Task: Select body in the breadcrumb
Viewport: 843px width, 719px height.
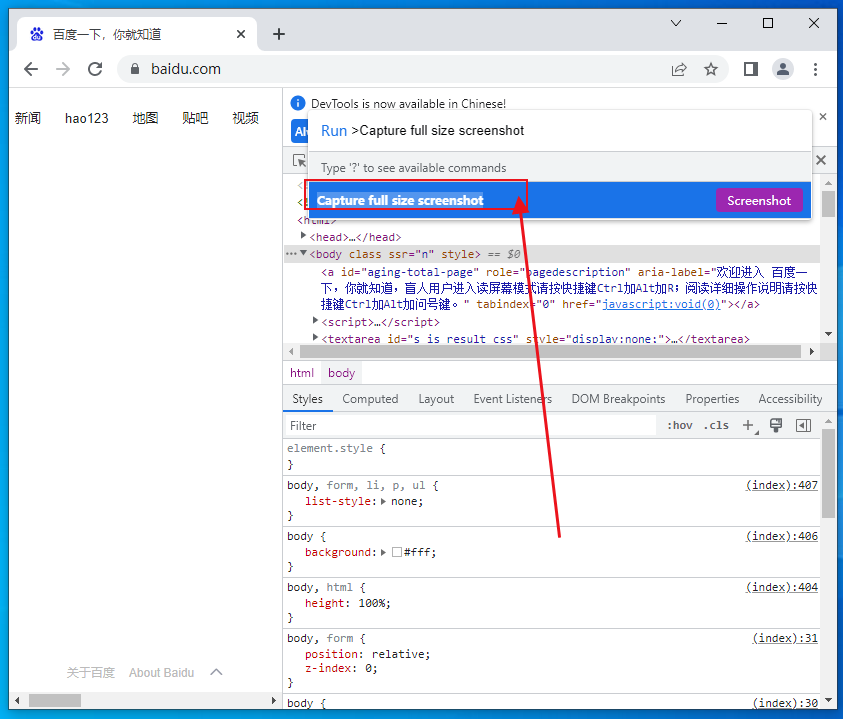Action: pos(341,373)
